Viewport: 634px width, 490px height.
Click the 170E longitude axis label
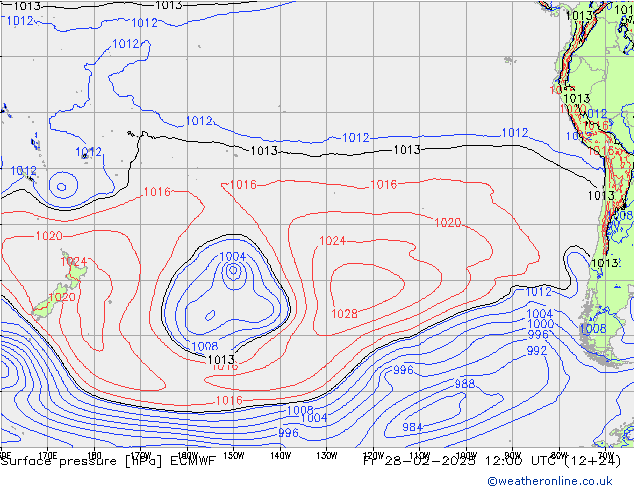click(x=48, y=455)
